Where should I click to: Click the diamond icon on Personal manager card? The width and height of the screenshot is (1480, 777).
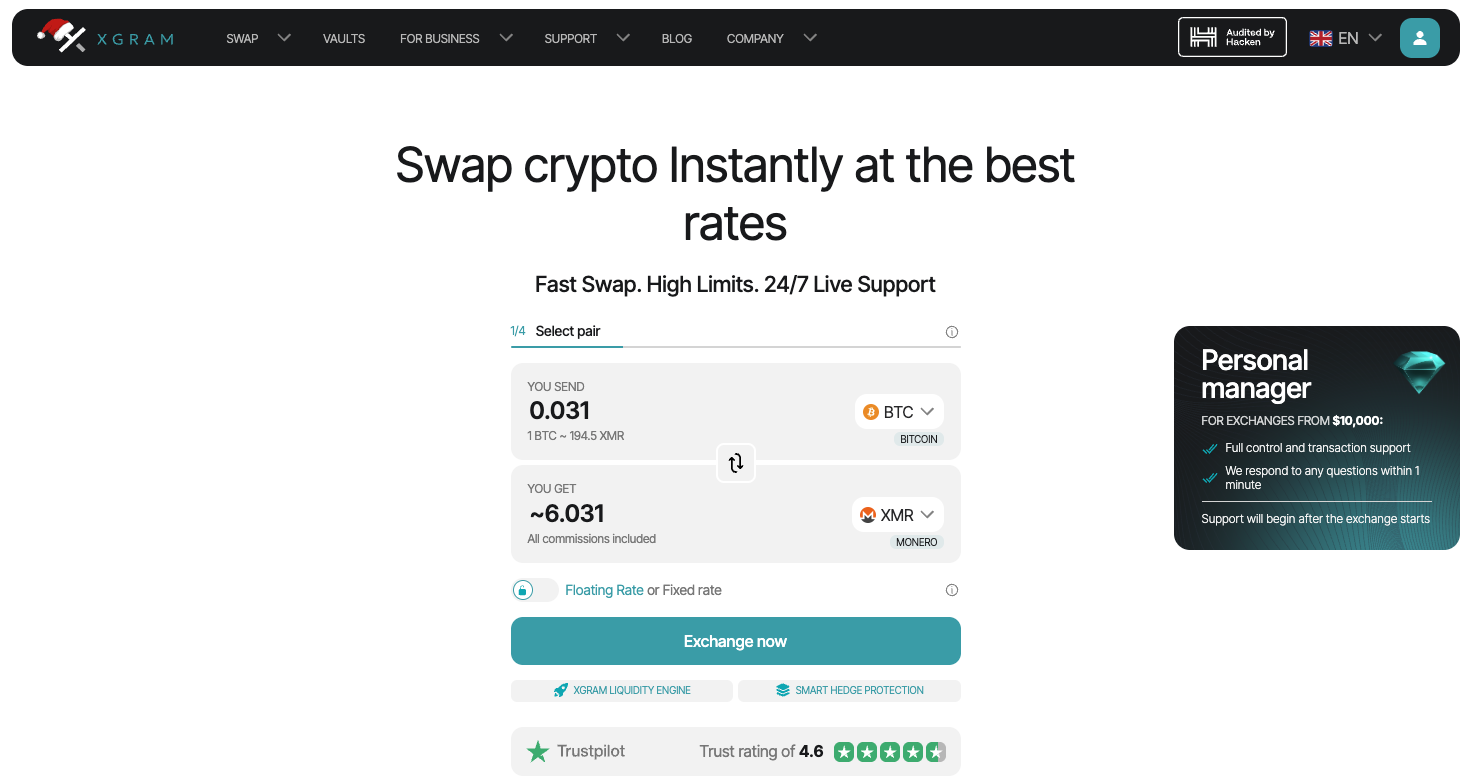pyautogui.click(x=1420, y=372)
